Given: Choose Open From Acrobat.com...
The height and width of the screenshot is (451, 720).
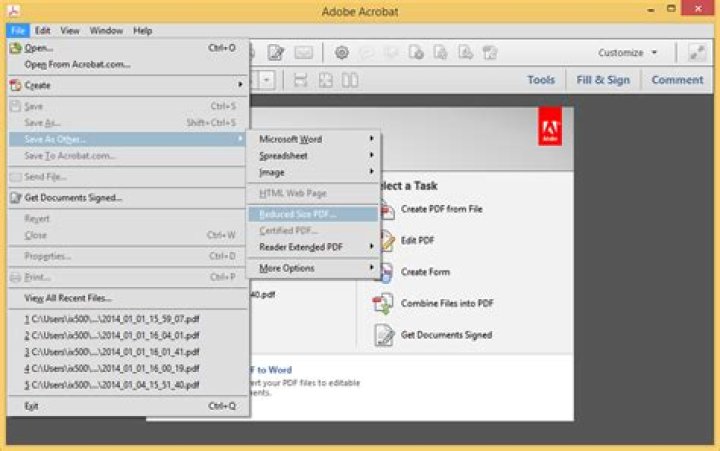Looking at the screenshot, I should point(128,64).
